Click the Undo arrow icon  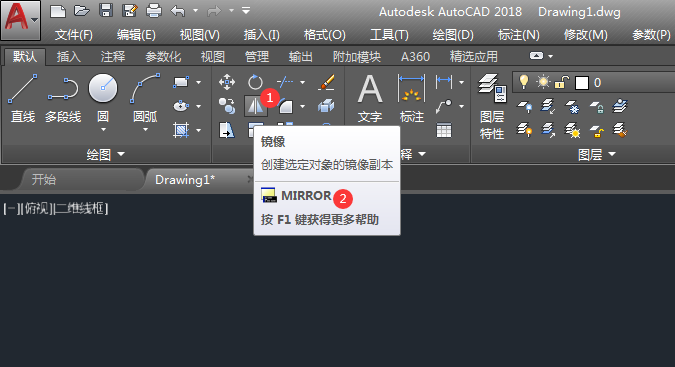tap(178, 11)
